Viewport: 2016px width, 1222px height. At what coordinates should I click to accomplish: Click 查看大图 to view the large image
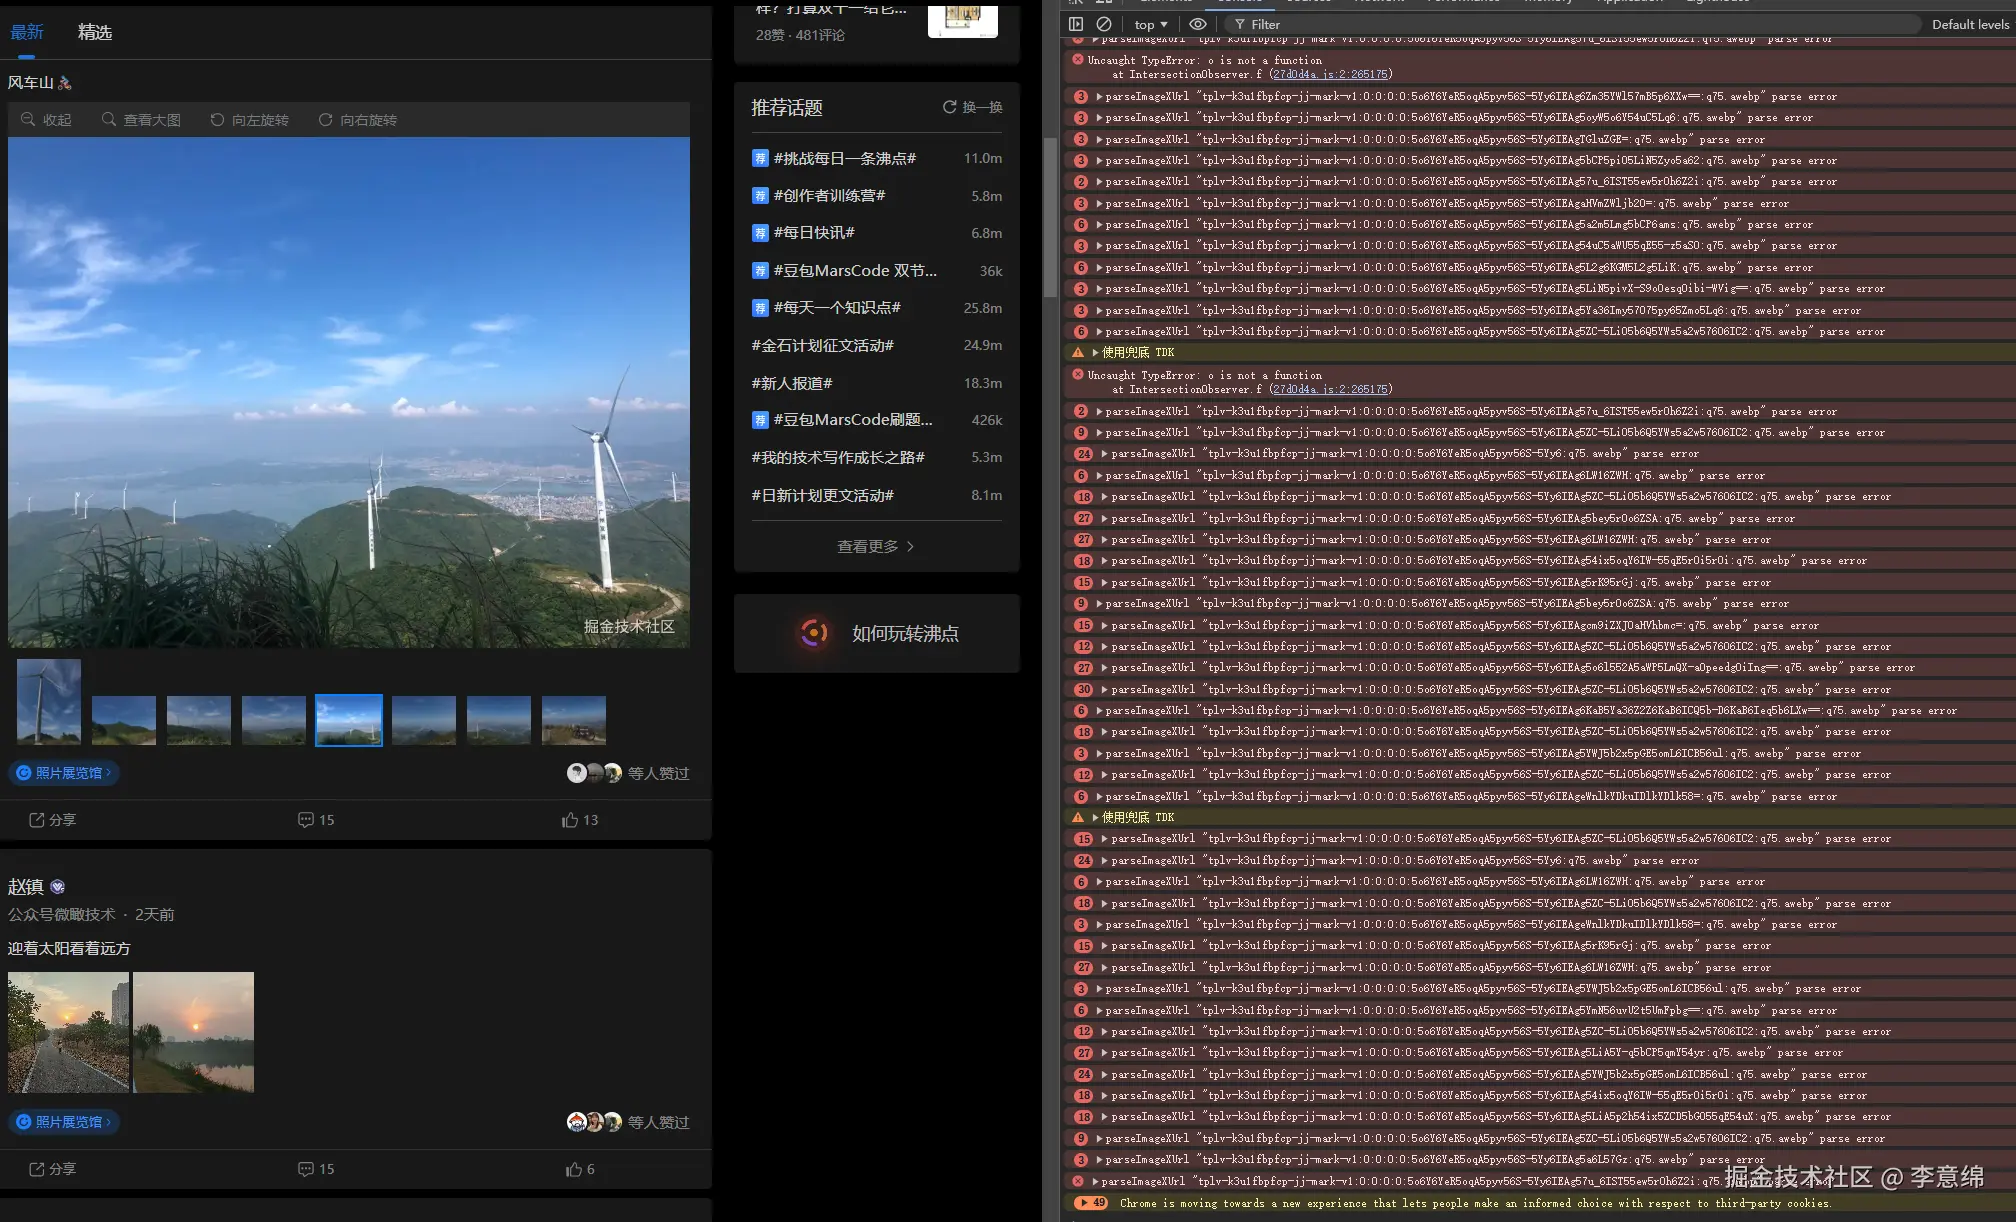[x=141, y=120]
